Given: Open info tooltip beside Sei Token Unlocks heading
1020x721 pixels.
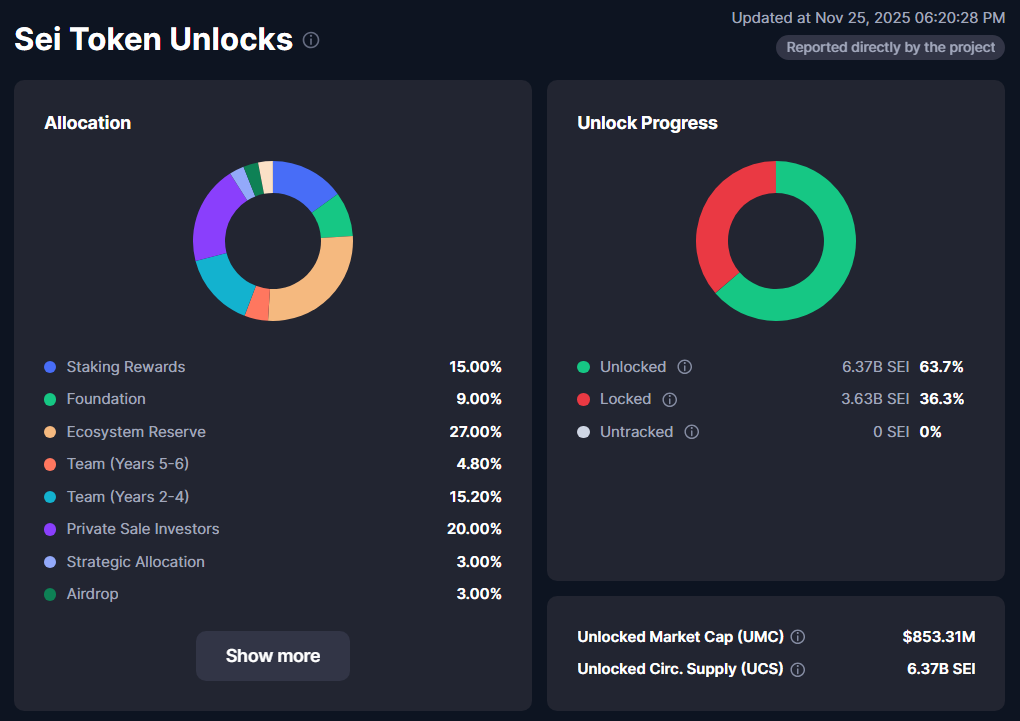Looking at the screenshot, I should tap(310, 40).
